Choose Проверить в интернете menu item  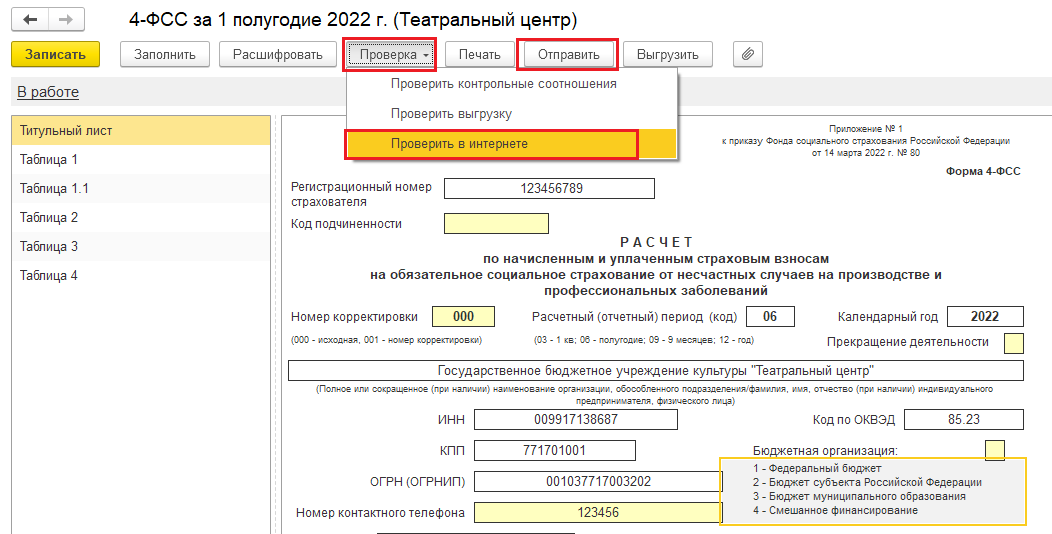511,144
